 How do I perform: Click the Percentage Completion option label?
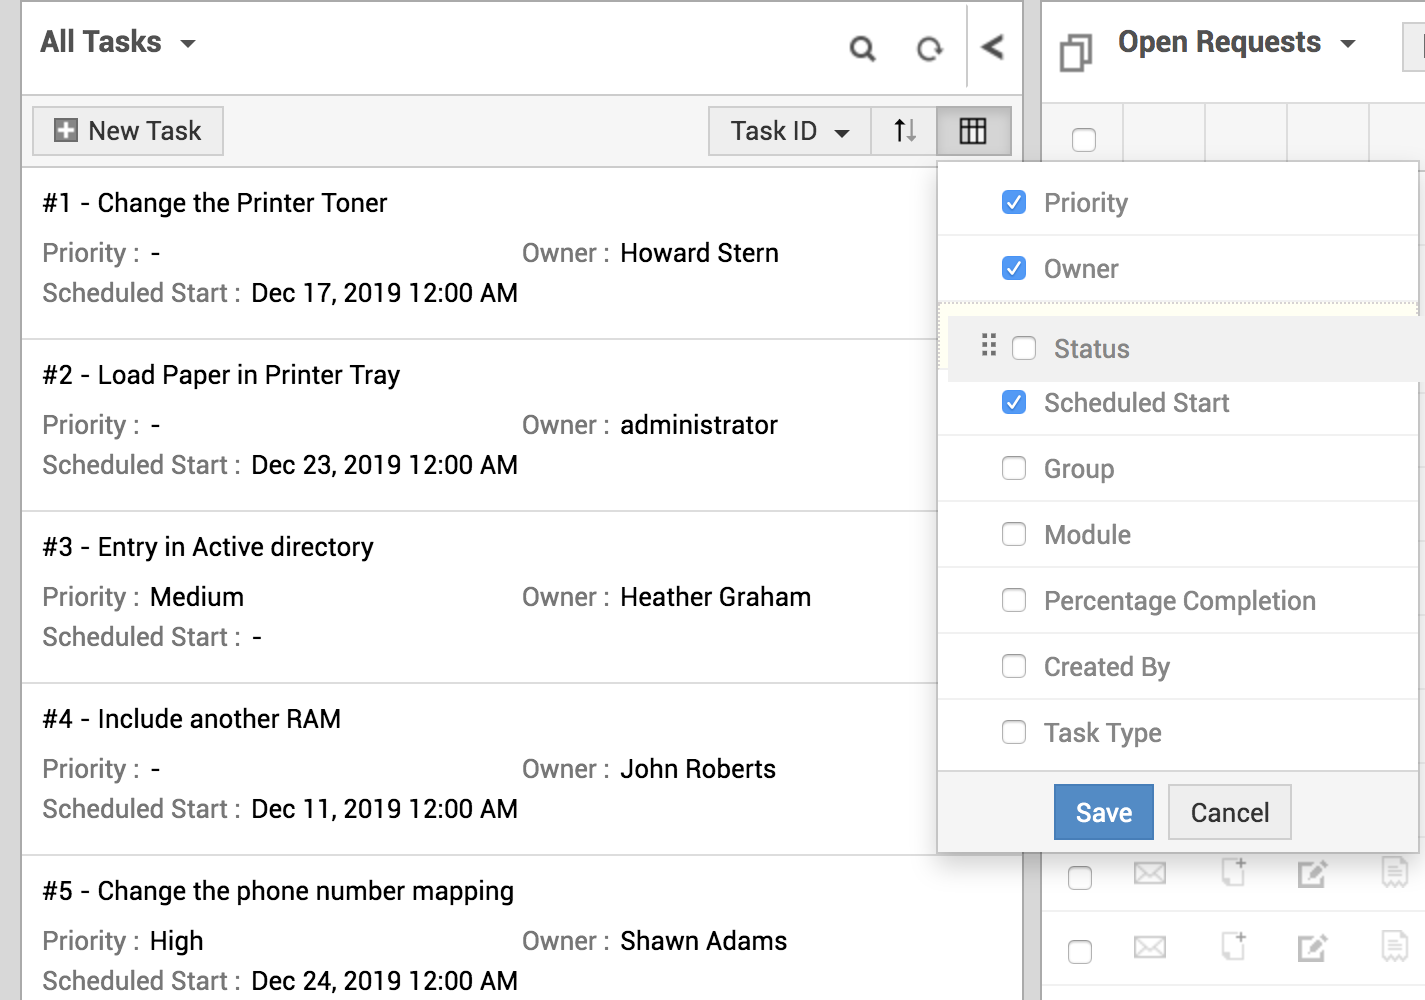[x=1180, y=601]
